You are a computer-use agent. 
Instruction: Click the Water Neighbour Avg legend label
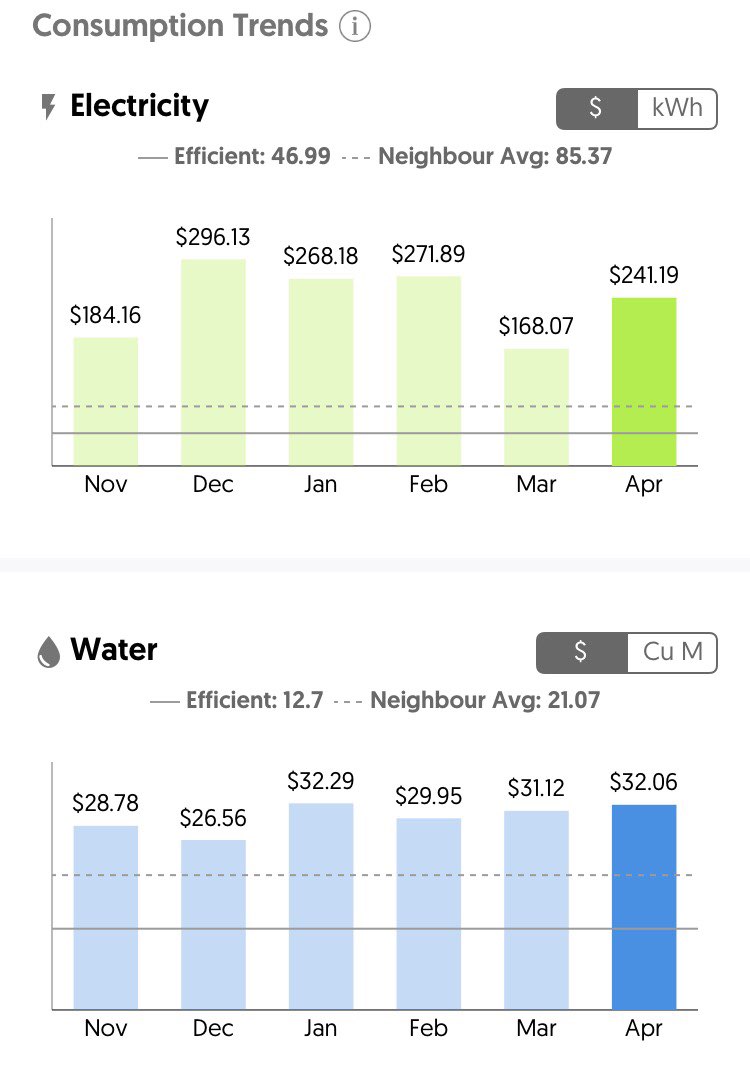pyautogui.click(x=485, y=700)
